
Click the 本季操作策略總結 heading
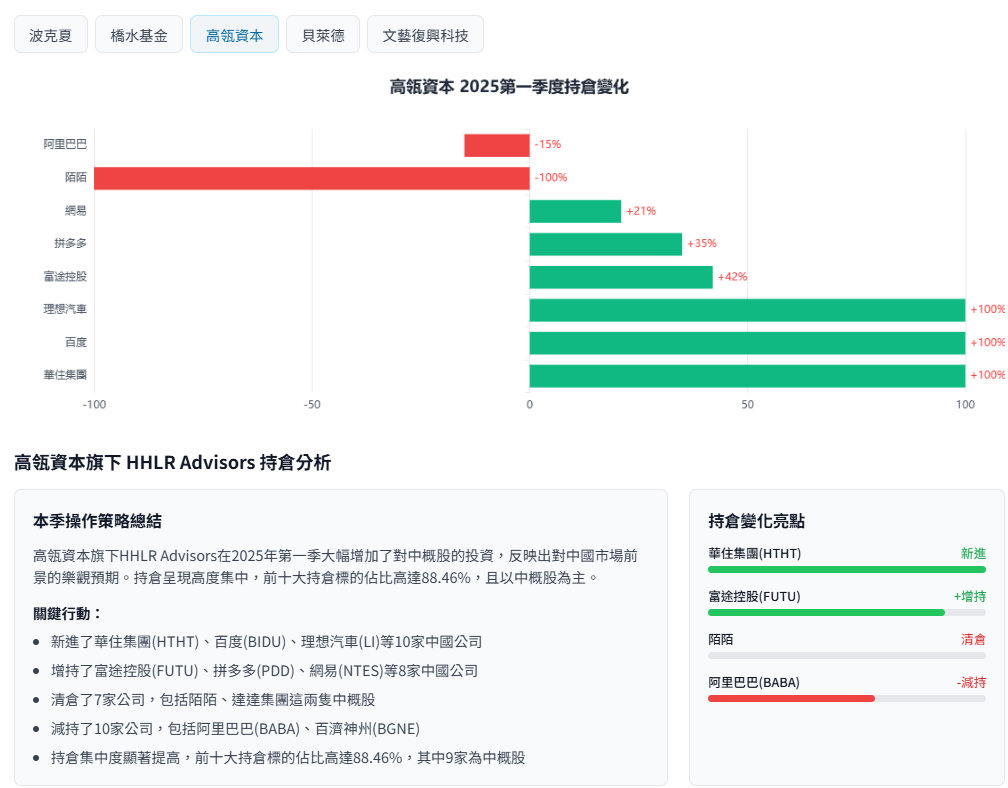97,521
